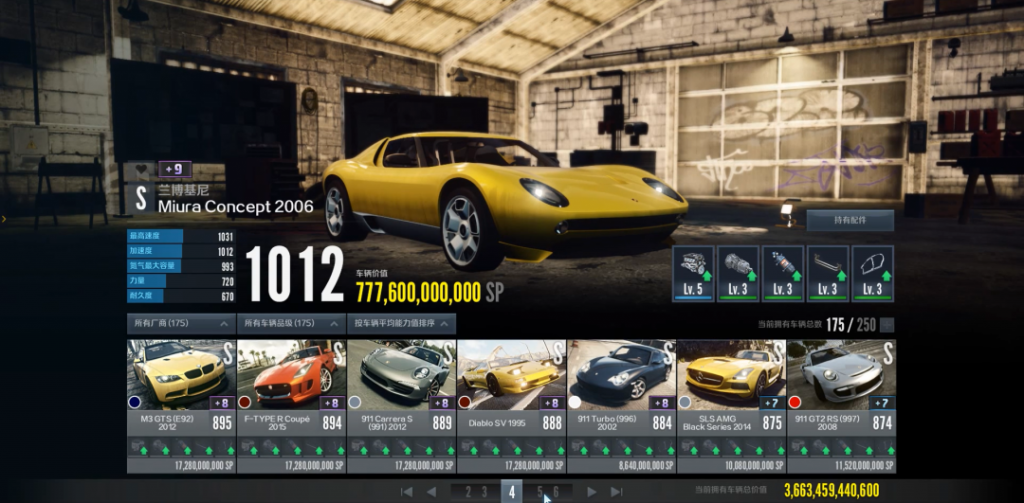
Task: Click the dark red swatch on F-TYPE R card
Action: pos(245,402)
